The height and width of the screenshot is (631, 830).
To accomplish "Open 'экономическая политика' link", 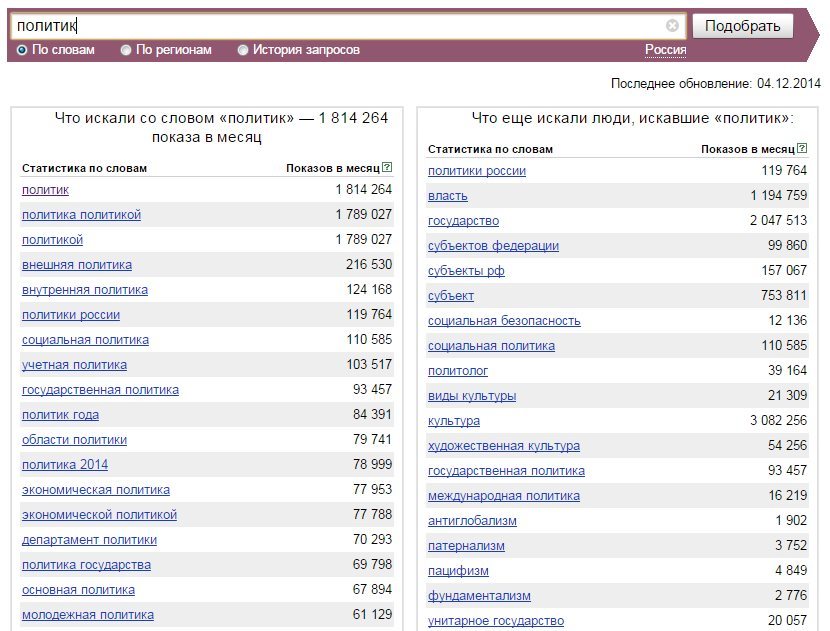I will pyautogui.click(x=96, y=490).
